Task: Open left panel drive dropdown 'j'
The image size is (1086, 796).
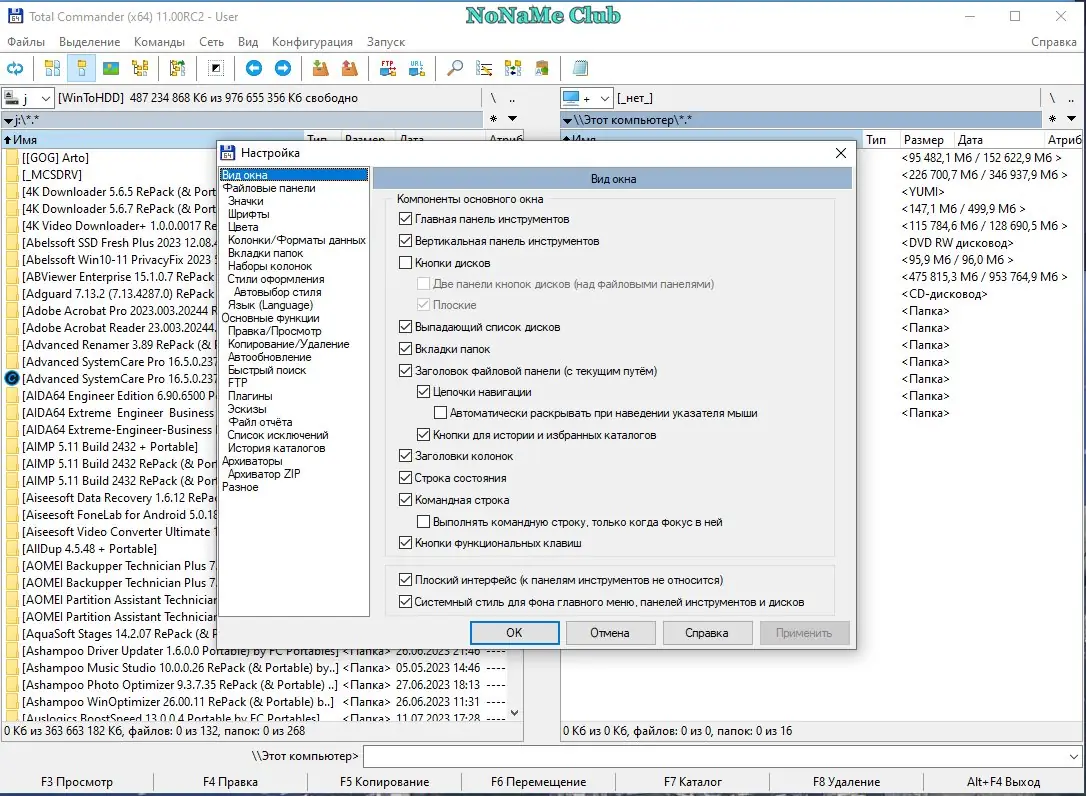Action: [x=30, y=98]
